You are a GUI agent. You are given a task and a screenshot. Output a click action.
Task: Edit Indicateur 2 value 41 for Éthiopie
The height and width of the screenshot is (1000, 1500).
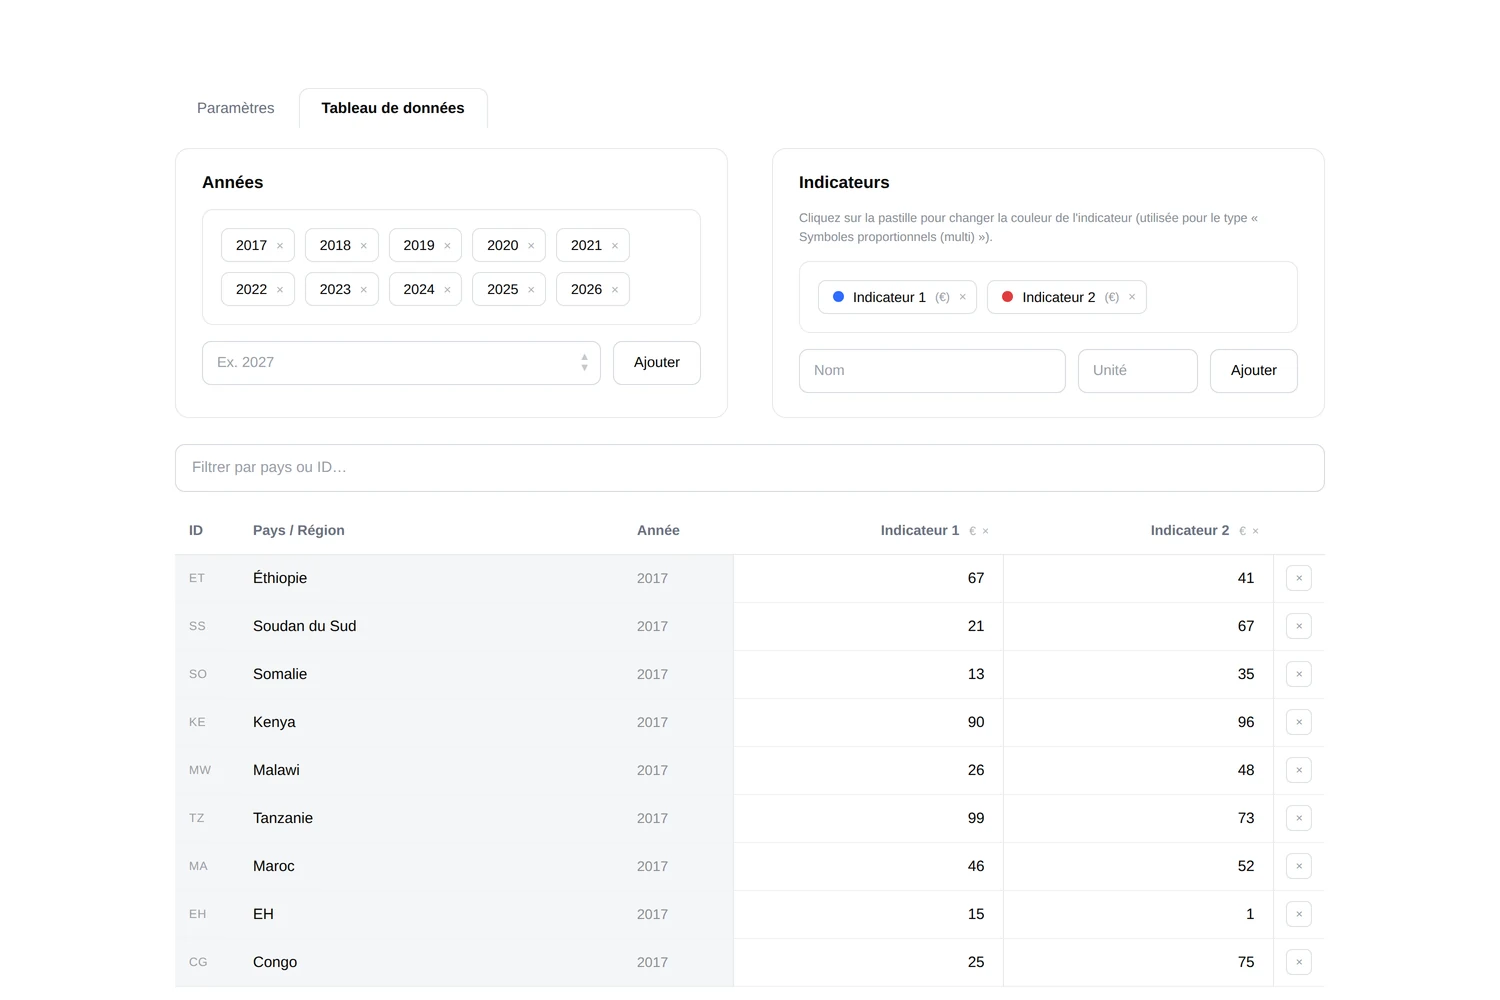[1138, 579]
